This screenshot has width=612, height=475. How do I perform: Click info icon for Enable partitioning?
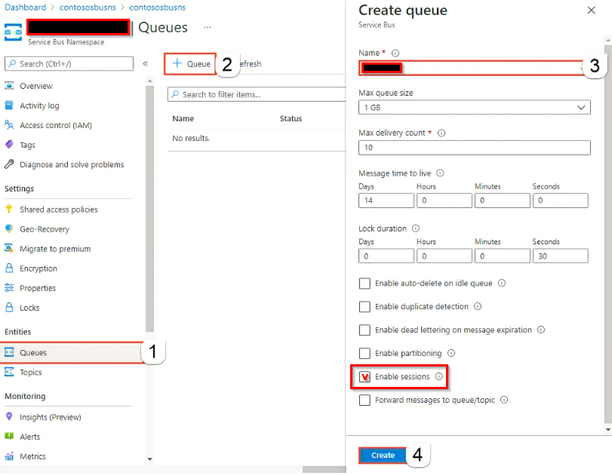(451, 353)
